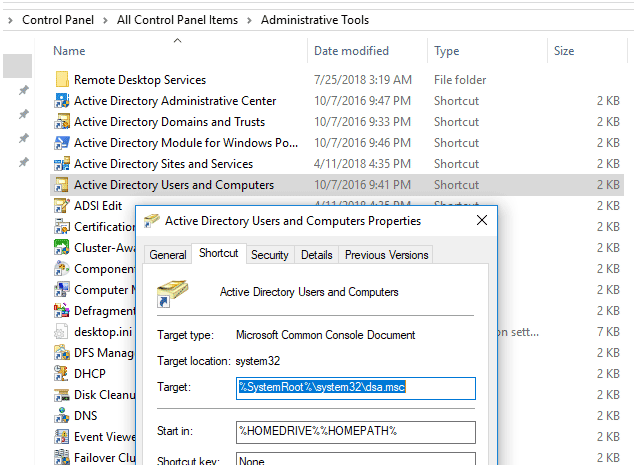Click the Defragment and Optimize Drives icon
This screenshot has width=643, height=470.
62,310
